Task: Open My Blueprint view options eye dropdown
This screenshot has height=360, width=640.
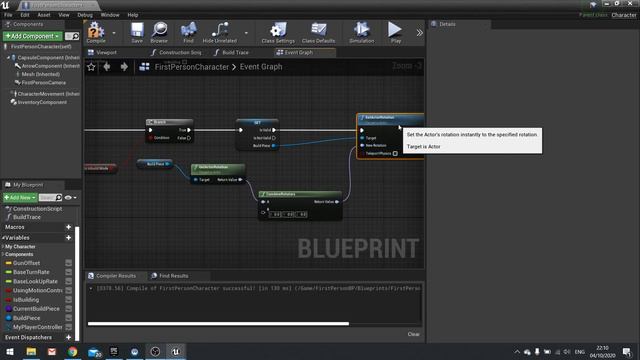Action: click(71, 198)
